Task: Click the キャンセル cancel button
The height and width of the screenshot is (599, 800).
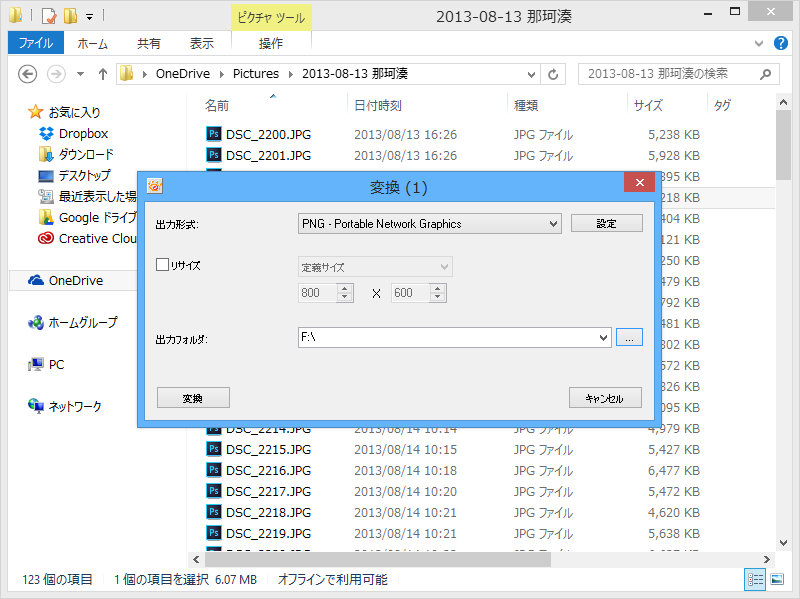Action: 605,398
